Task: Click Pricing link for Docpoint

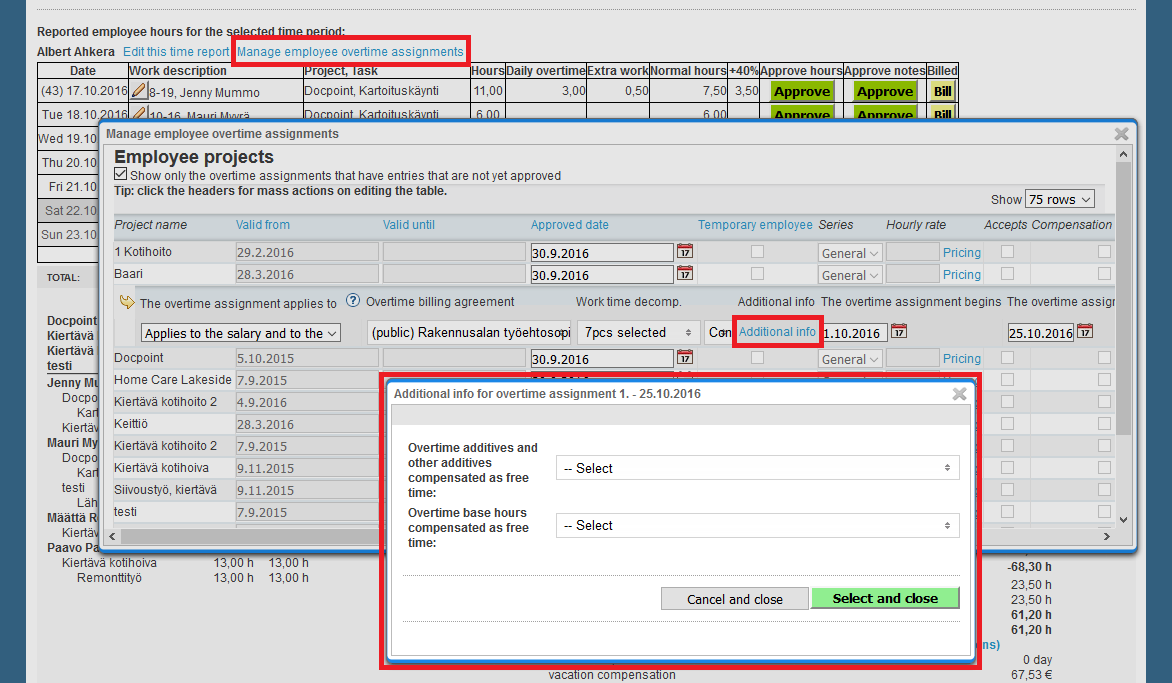Action: pos(961,359)
